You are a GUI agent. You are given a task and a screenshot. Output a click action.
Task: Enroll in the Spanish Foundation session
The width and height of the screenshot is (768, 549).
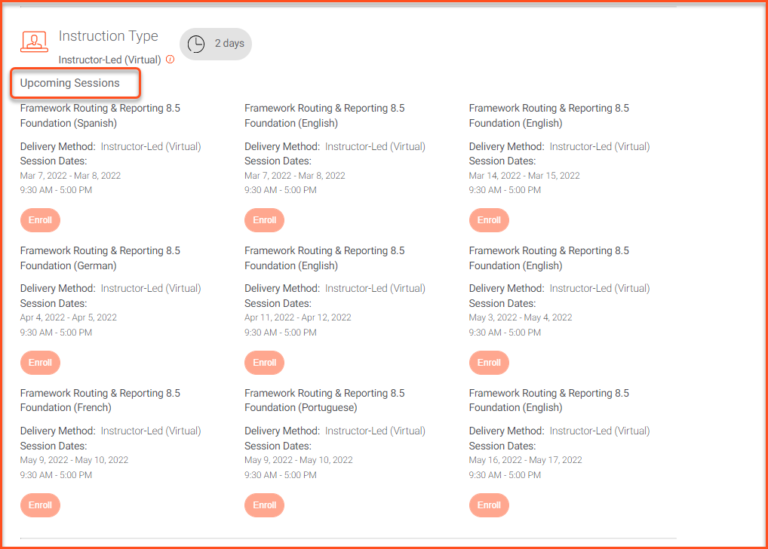click(40, 220)
